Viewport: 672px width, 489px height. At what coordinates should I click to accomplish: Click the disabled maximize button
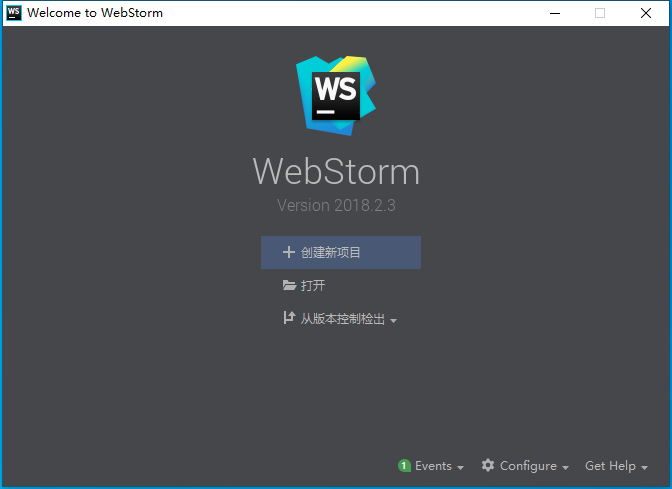pyautogui.click(x=600, y=13)
